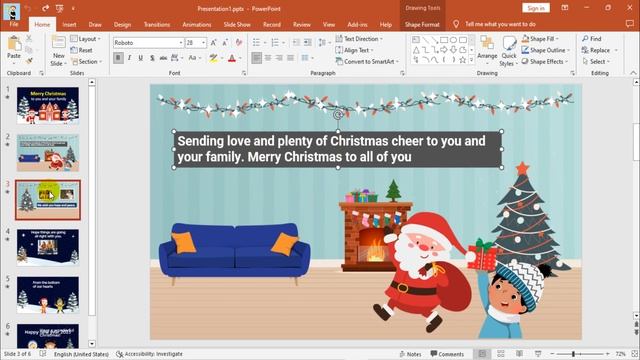Viewport: 640px width, 360px height.
Task: Open the Slide Show ribbon tab
Action: [x=237, y=24]
